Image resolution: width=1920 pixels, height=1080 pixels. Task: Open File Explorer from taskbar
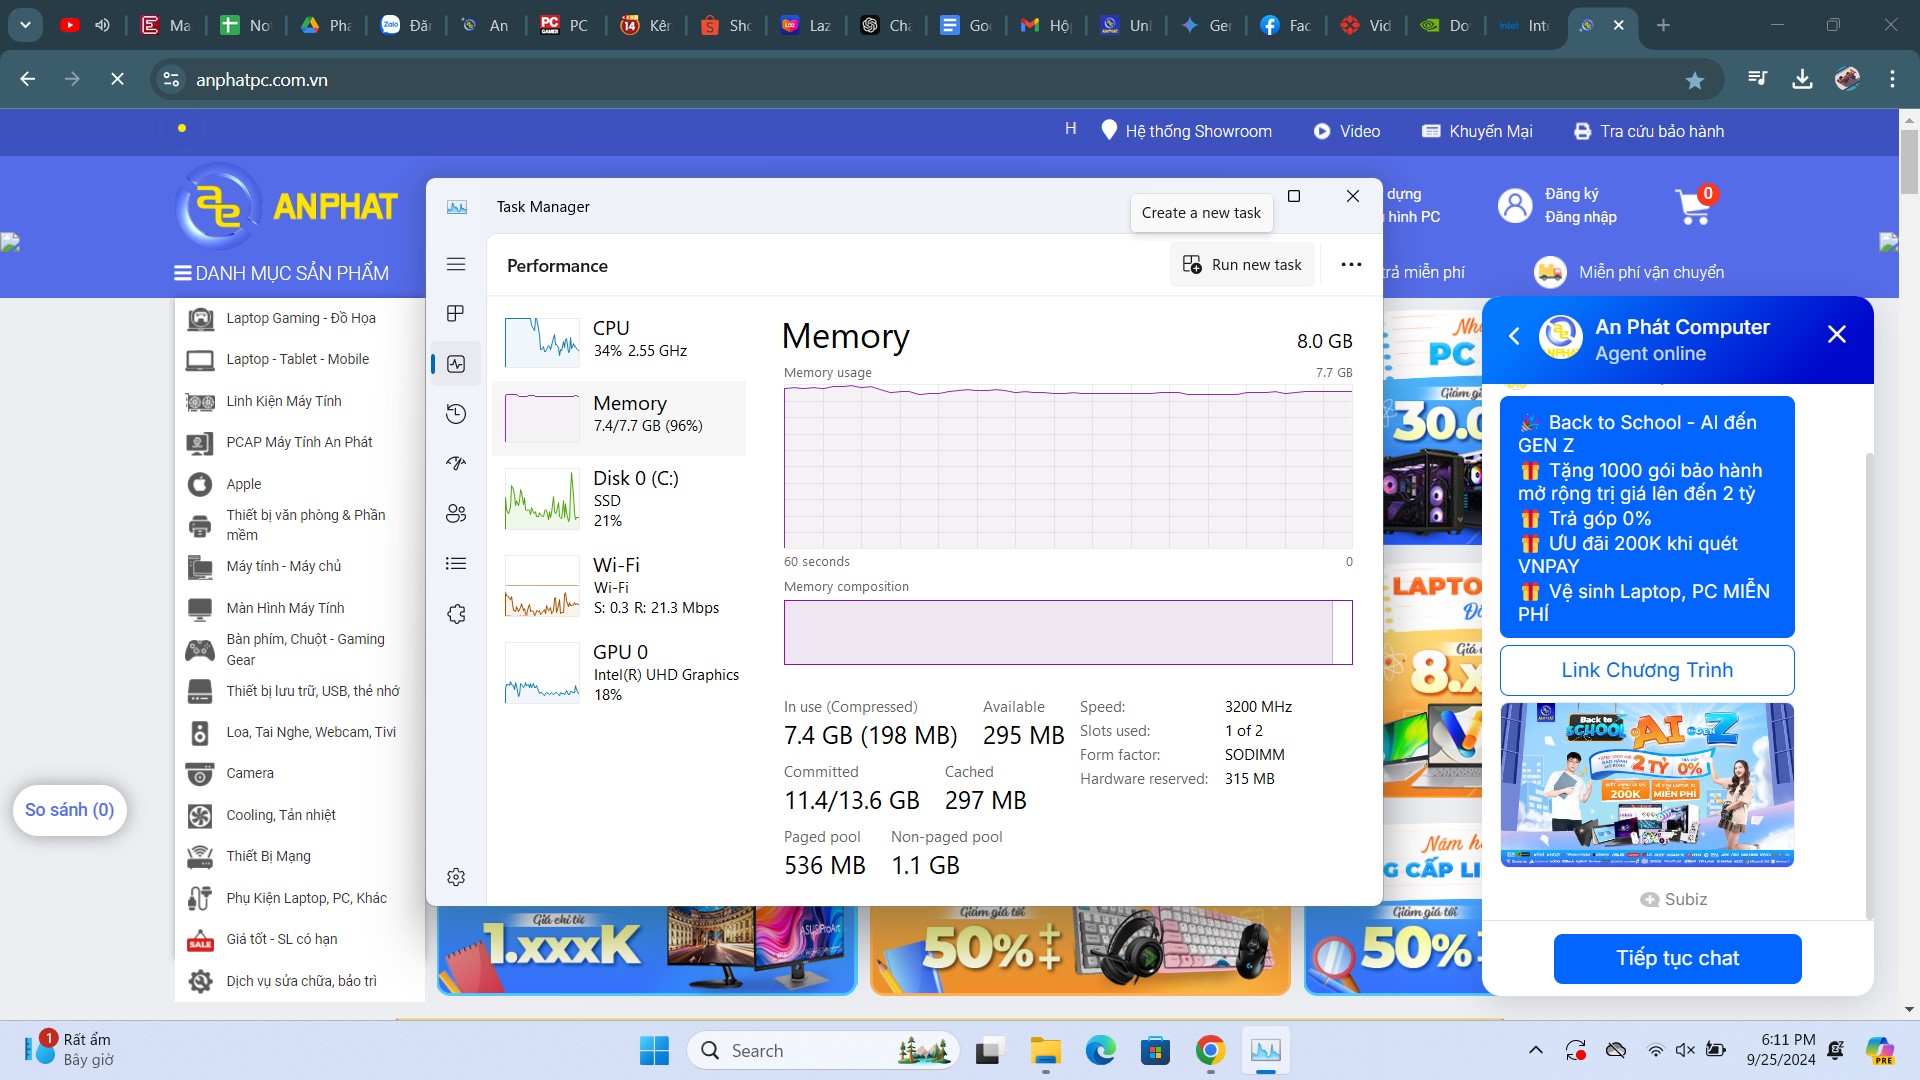tap(1045, 1051)
